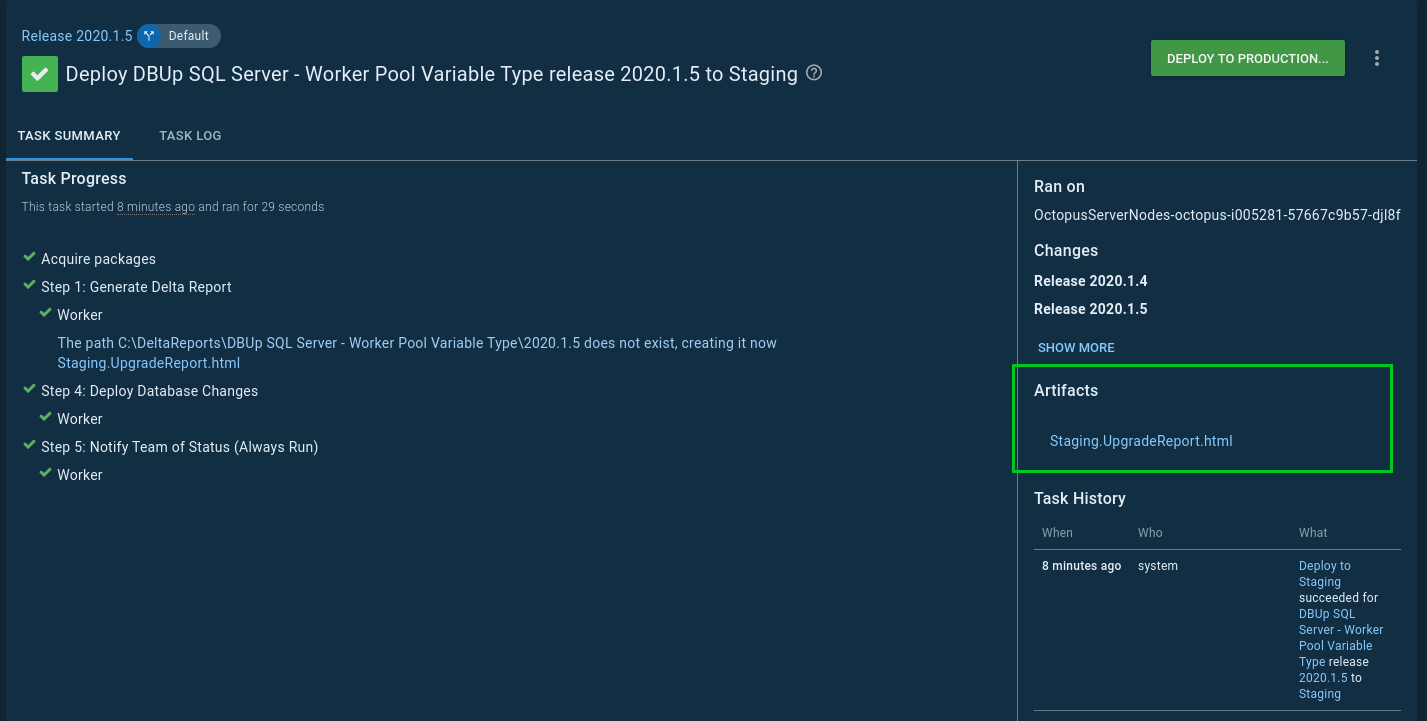
Task: Switch to the TASK LOG tab
Action: click(189, 135)
